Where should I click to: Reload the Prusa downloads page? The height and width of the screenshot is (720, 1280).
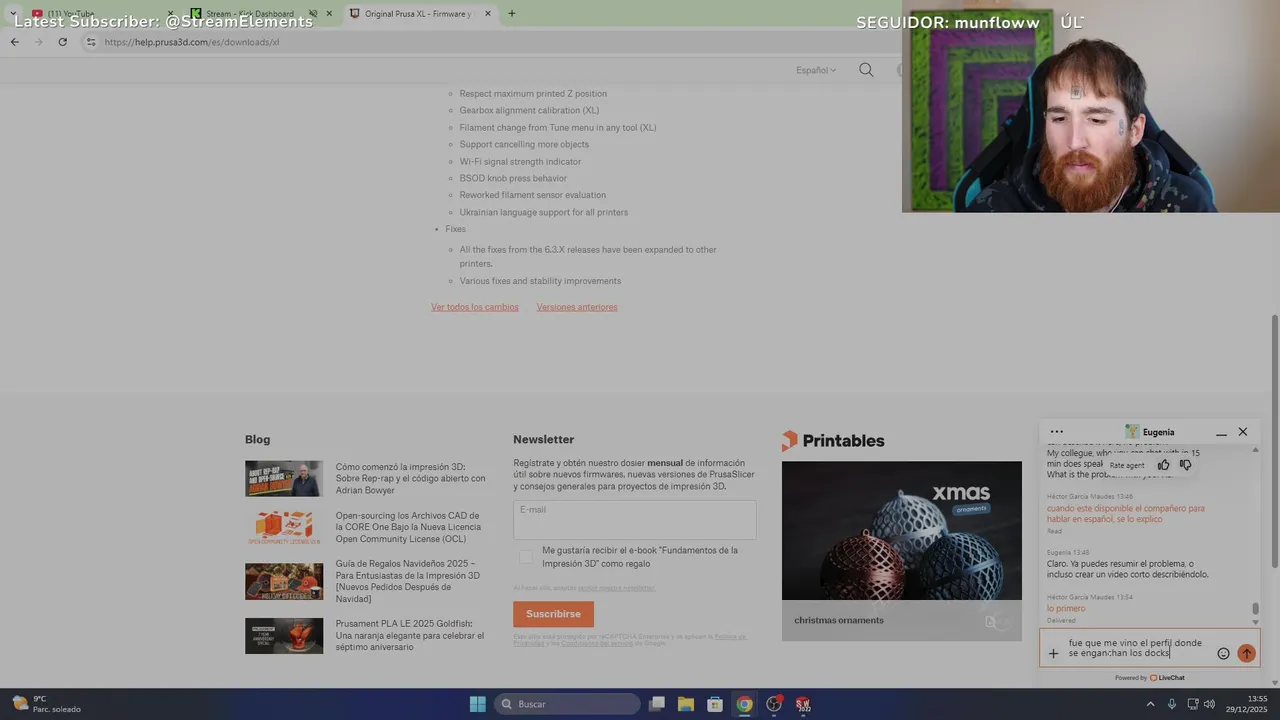pyautogui.click(x=62, y=42)
